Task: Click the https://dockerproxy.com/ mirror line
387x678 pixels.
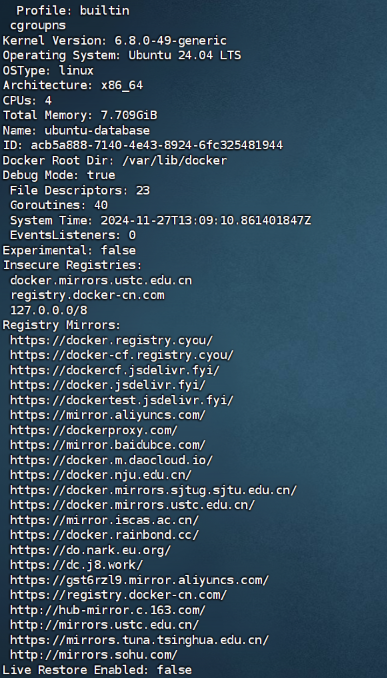Action: tap(94, 430)
